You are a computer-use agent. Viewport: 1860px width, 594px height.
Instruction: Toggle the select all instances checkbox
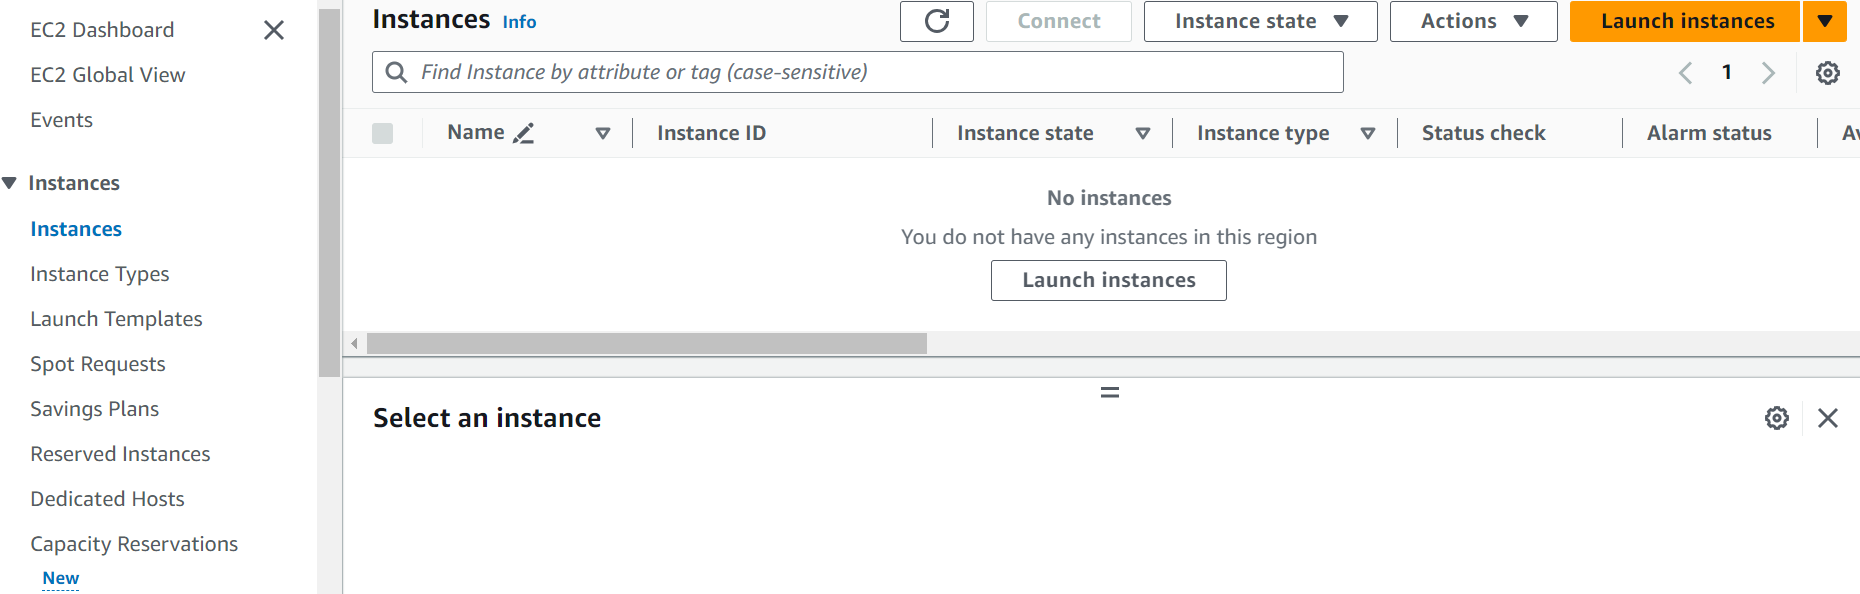pyautogui.click(x=382, y=133)
